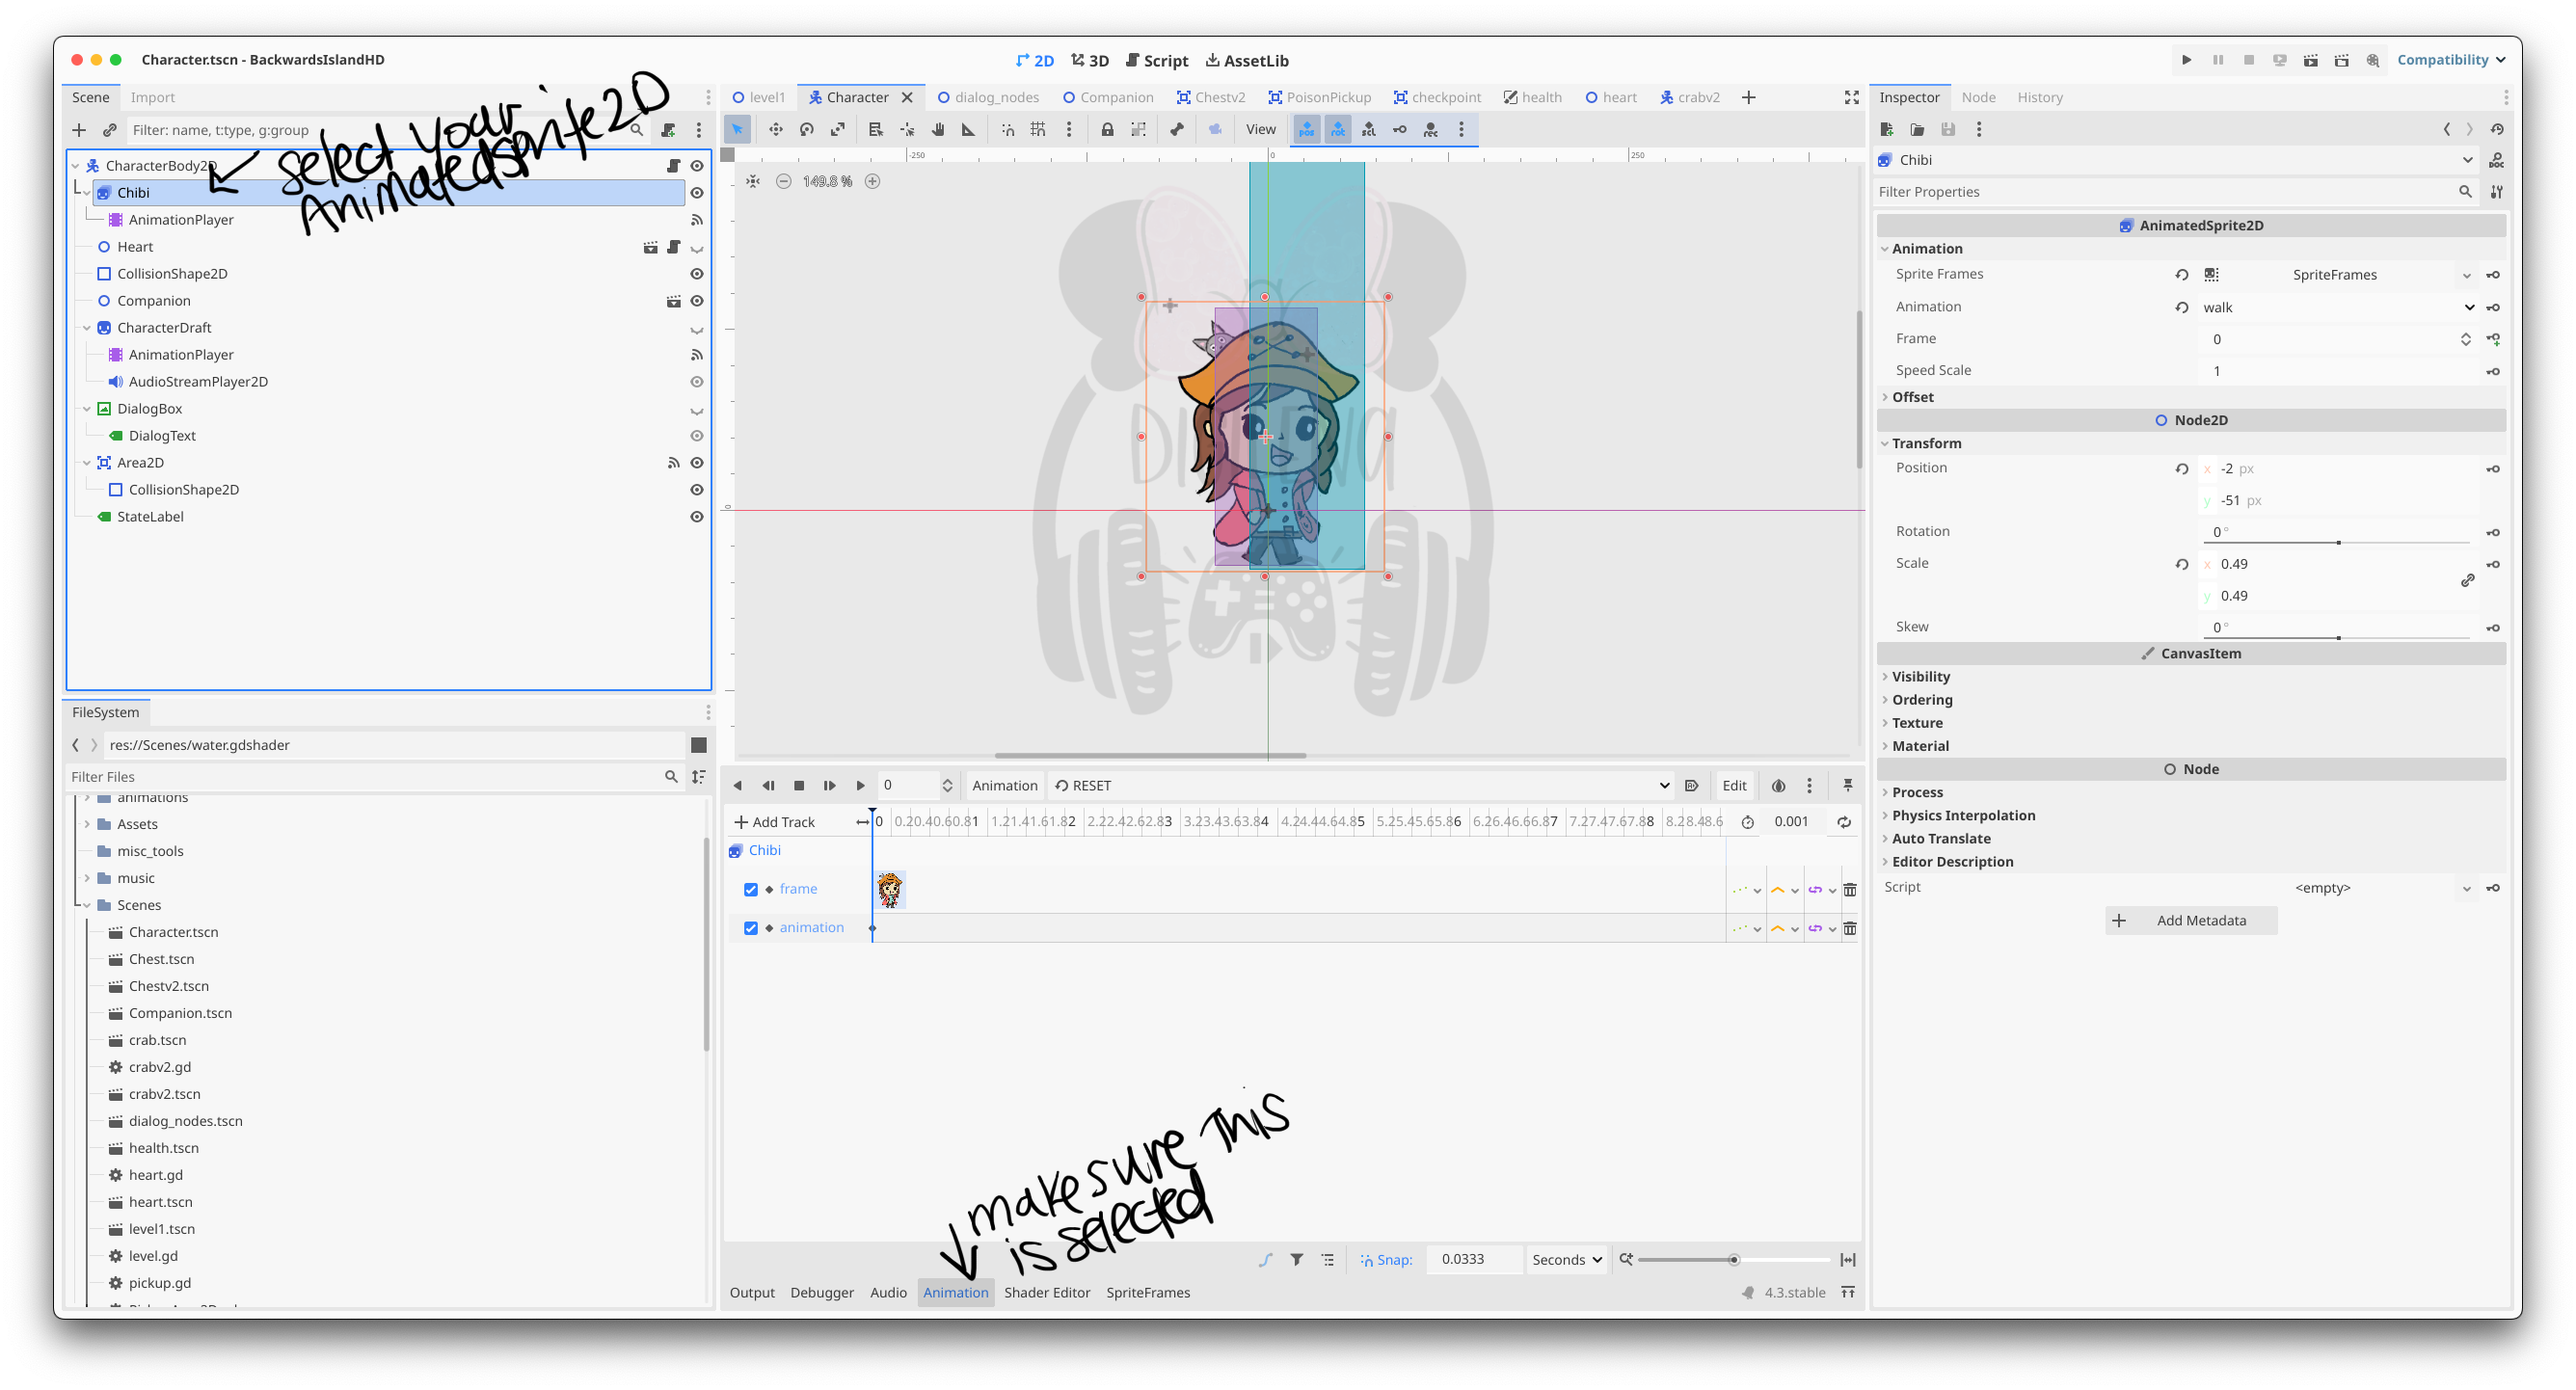The height and width of the screenshot is (1390, 2576).
Task: Delete the frame track with trash icon
Action: 1850,890
